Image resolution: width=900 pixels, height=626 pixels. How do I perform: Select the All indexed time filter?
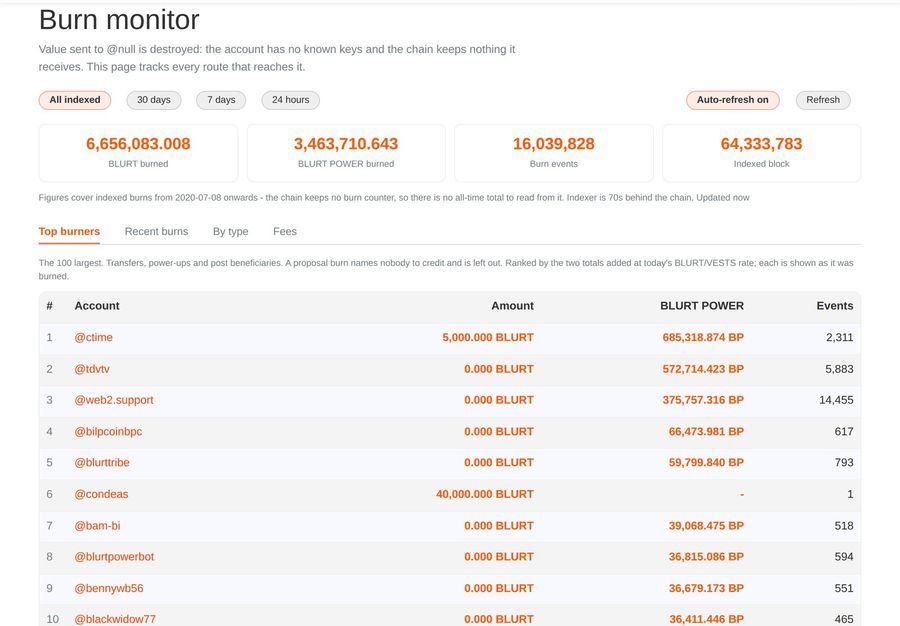coord(75,100)
